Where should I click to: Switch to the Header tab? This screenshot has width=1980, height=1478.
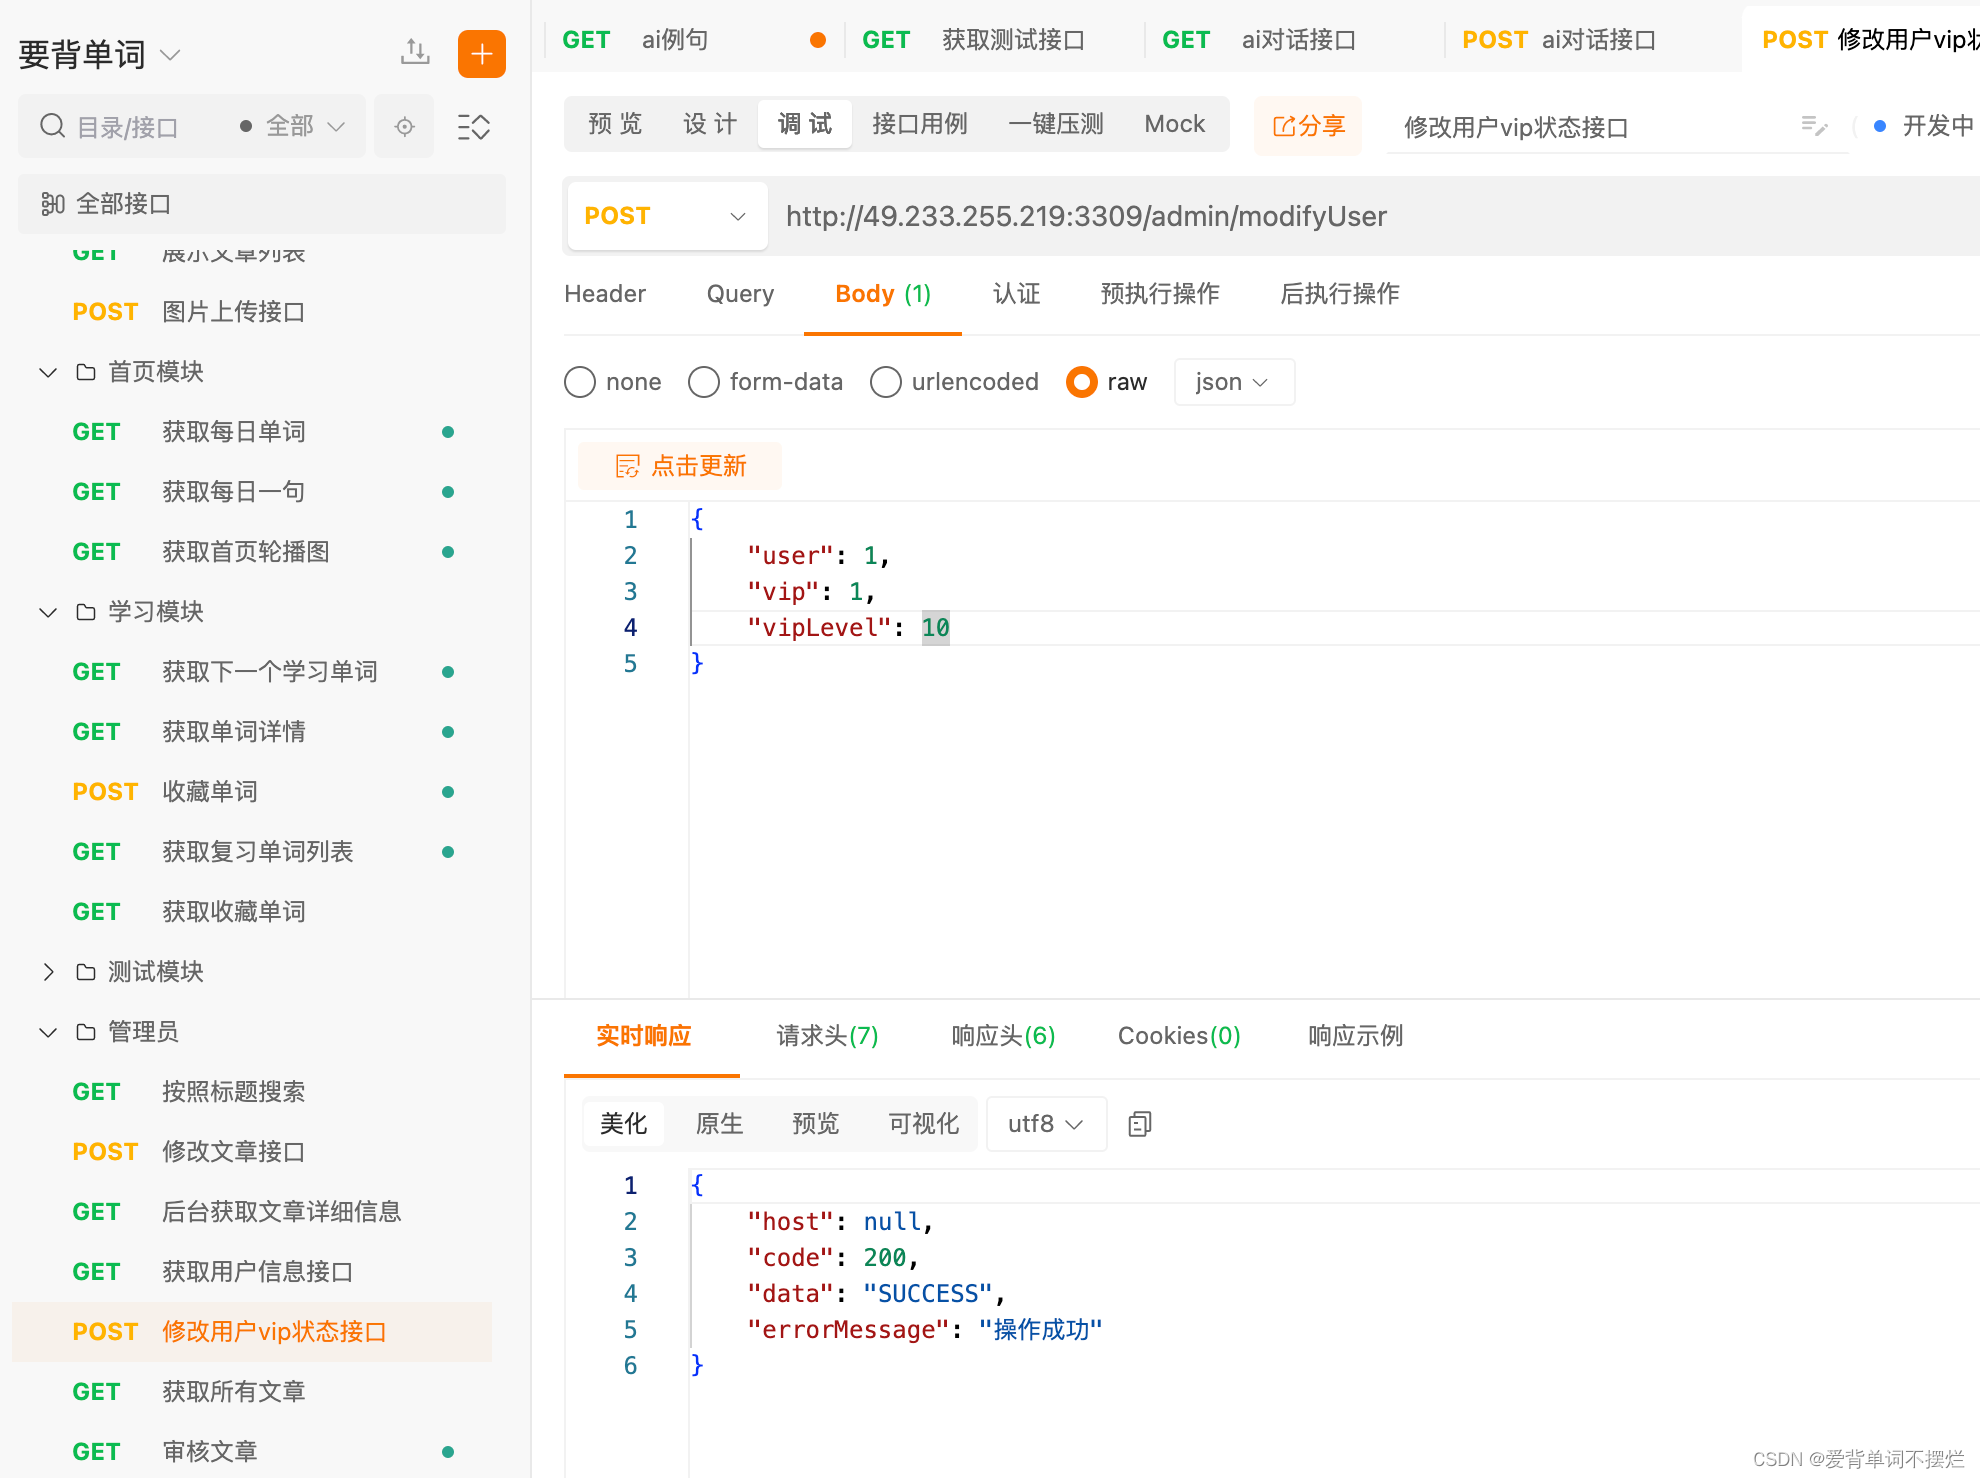click(605, 294)
